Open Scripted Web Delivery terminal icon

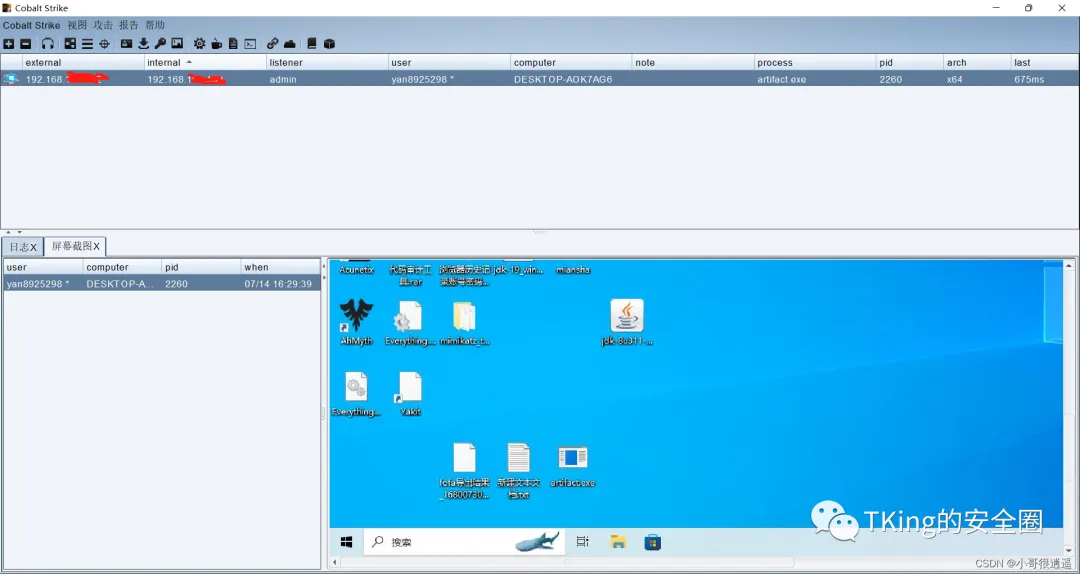click(251, 43)
